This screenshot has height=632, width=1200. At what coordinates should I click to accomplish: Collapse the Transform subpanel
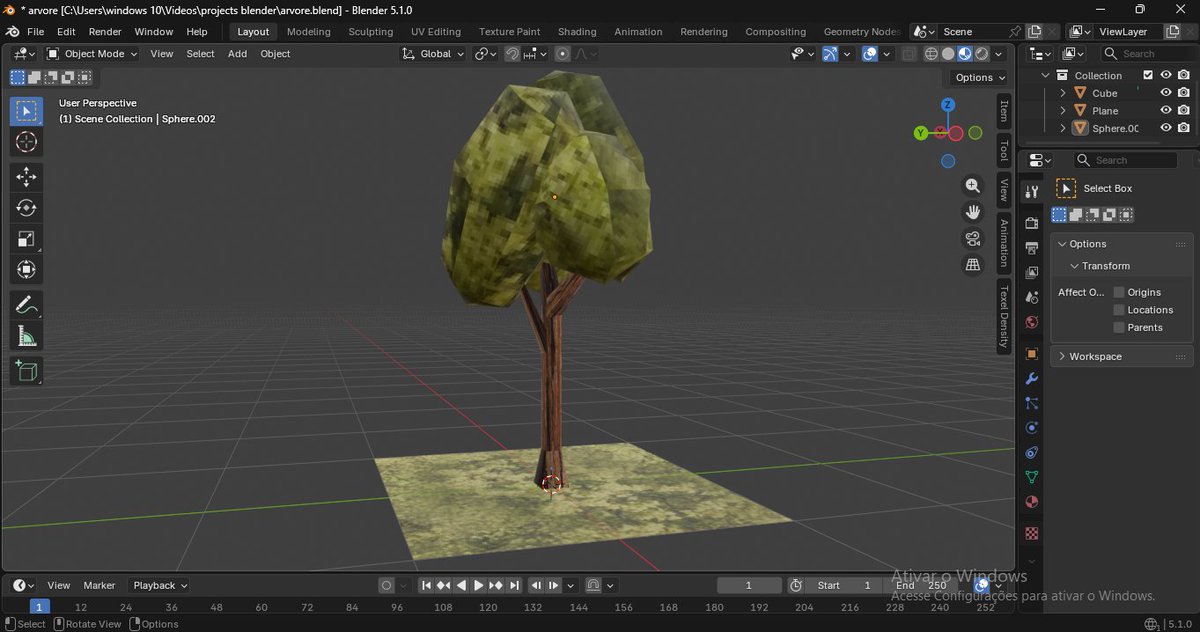tap(1074, 266)
